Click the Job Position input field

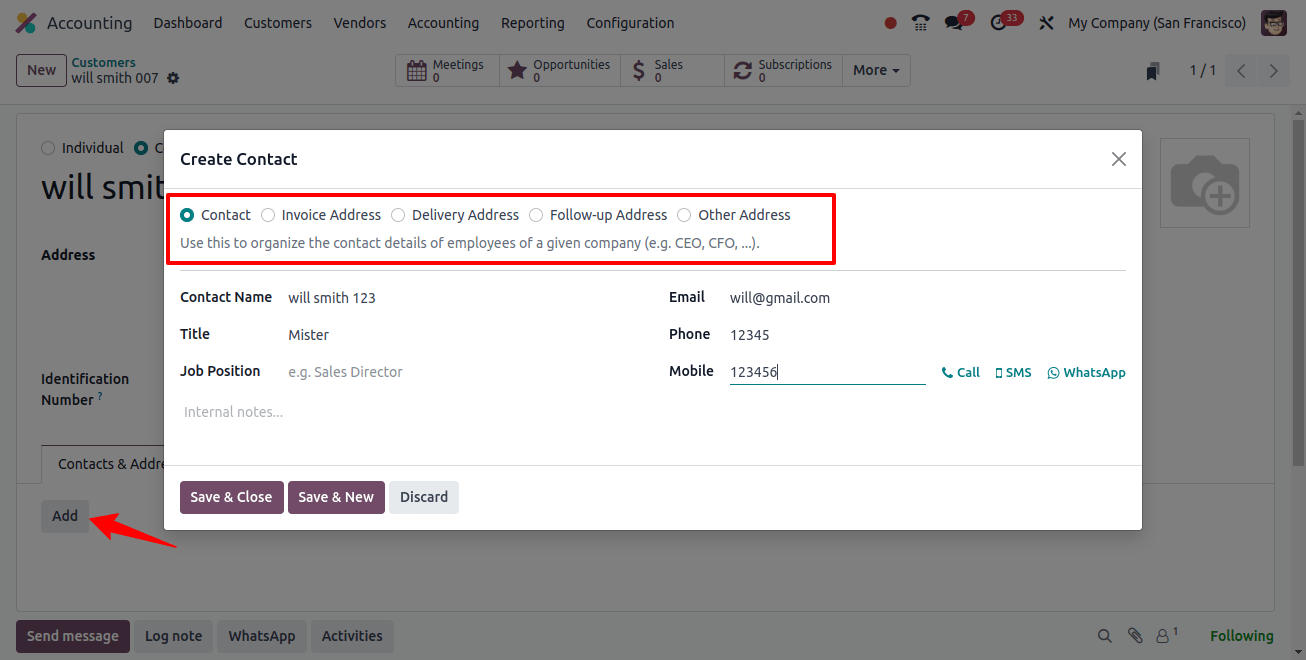[x=460, y=372]
